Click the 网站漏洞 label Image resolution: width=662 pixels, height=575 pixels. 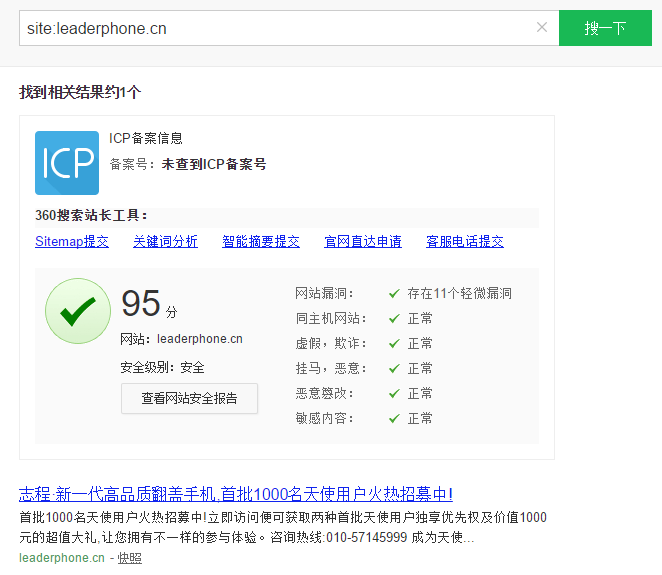pyautogui.click(x=324, y=293)
